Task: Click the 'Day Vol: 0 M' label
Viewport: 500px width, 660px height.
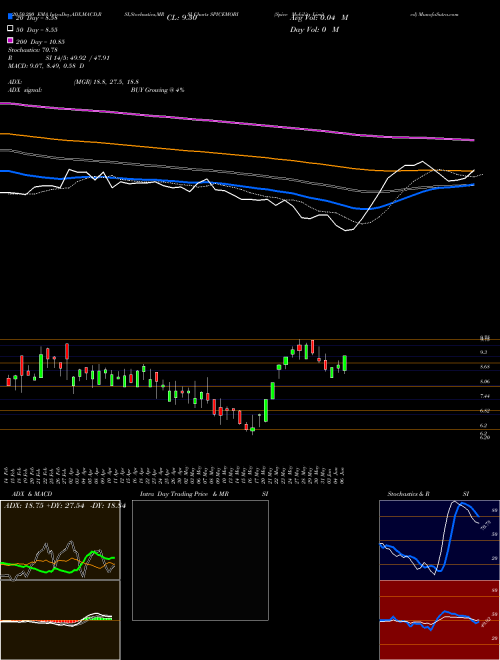Action: point(314,29)
